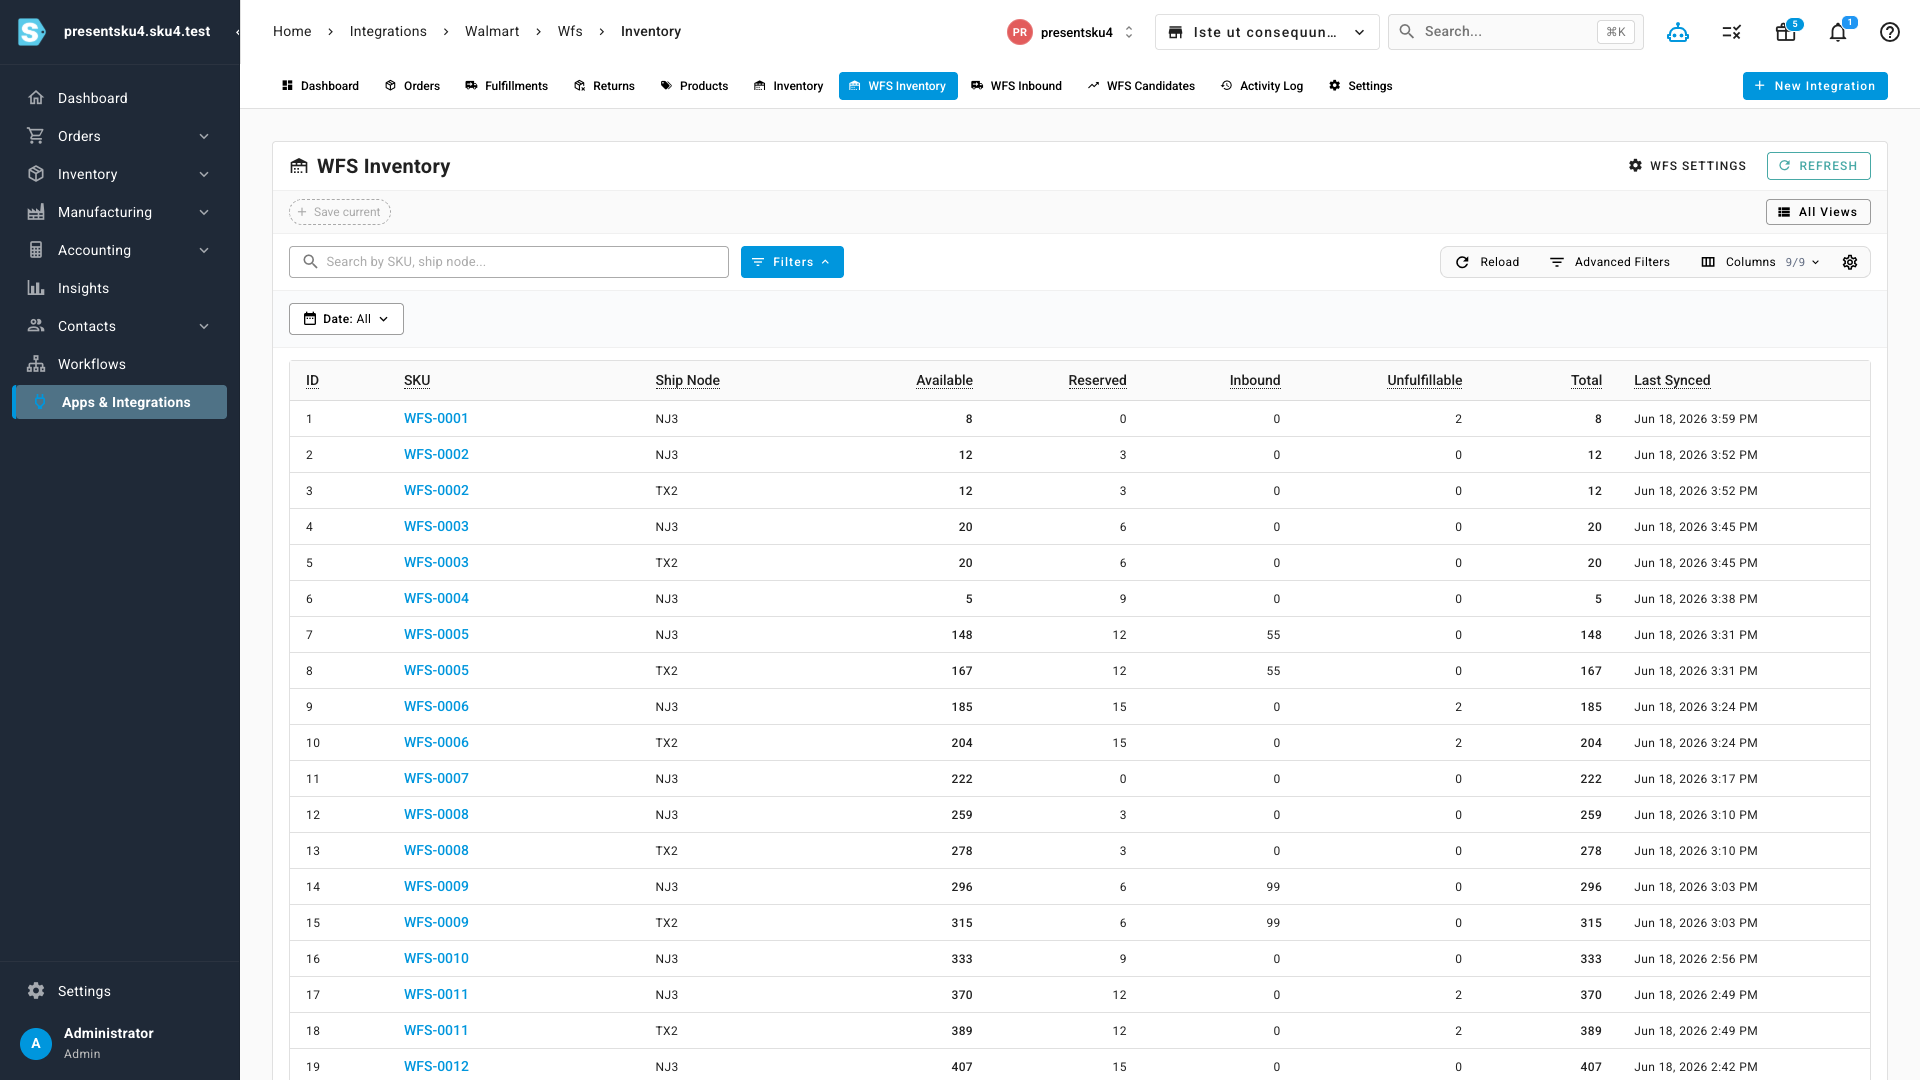This screenshot has width=1920, height=1080.
Task: Click the REFRESH button
Action: coord(1818,166)
